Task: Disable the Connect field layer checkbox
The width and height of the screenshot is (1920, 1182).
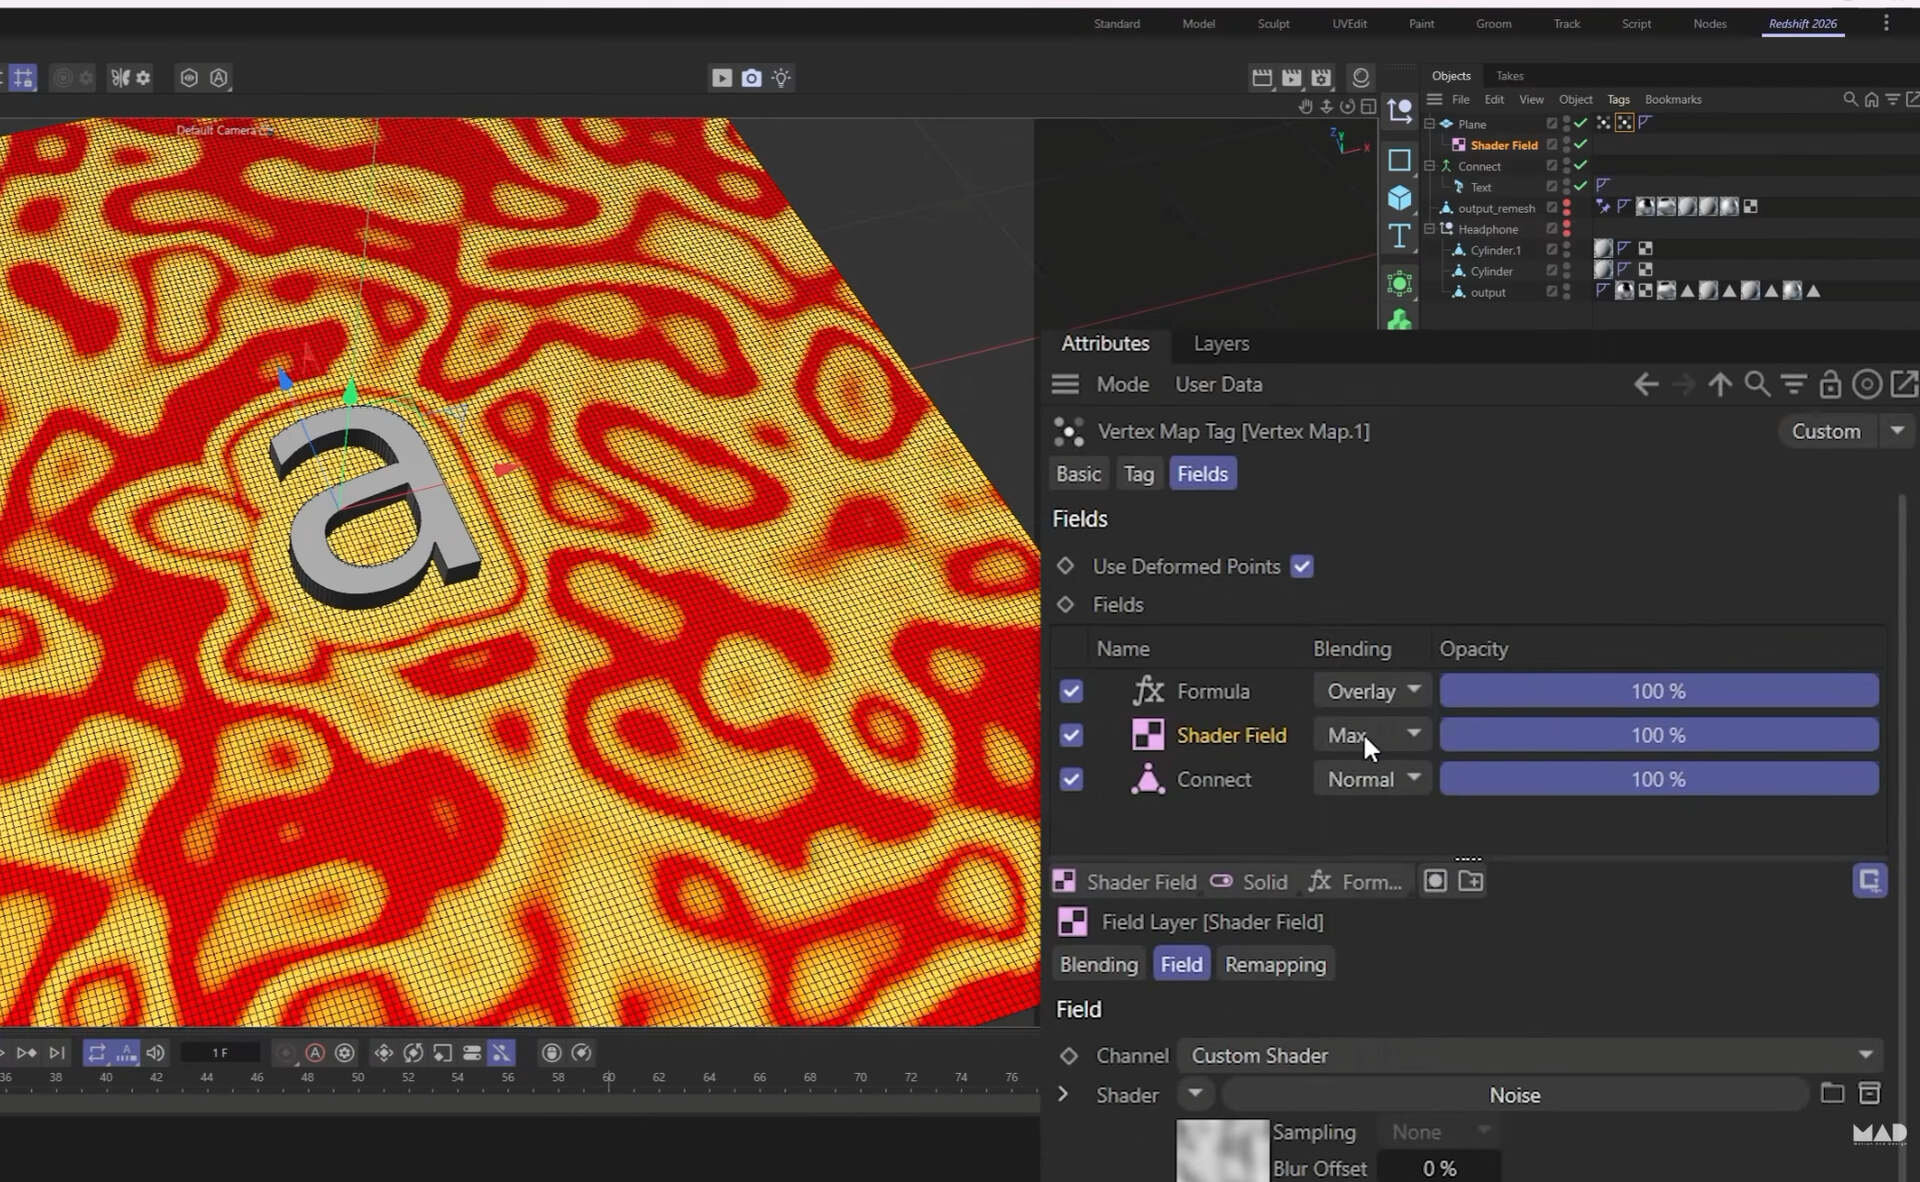Action: (x=1071, y=779)
